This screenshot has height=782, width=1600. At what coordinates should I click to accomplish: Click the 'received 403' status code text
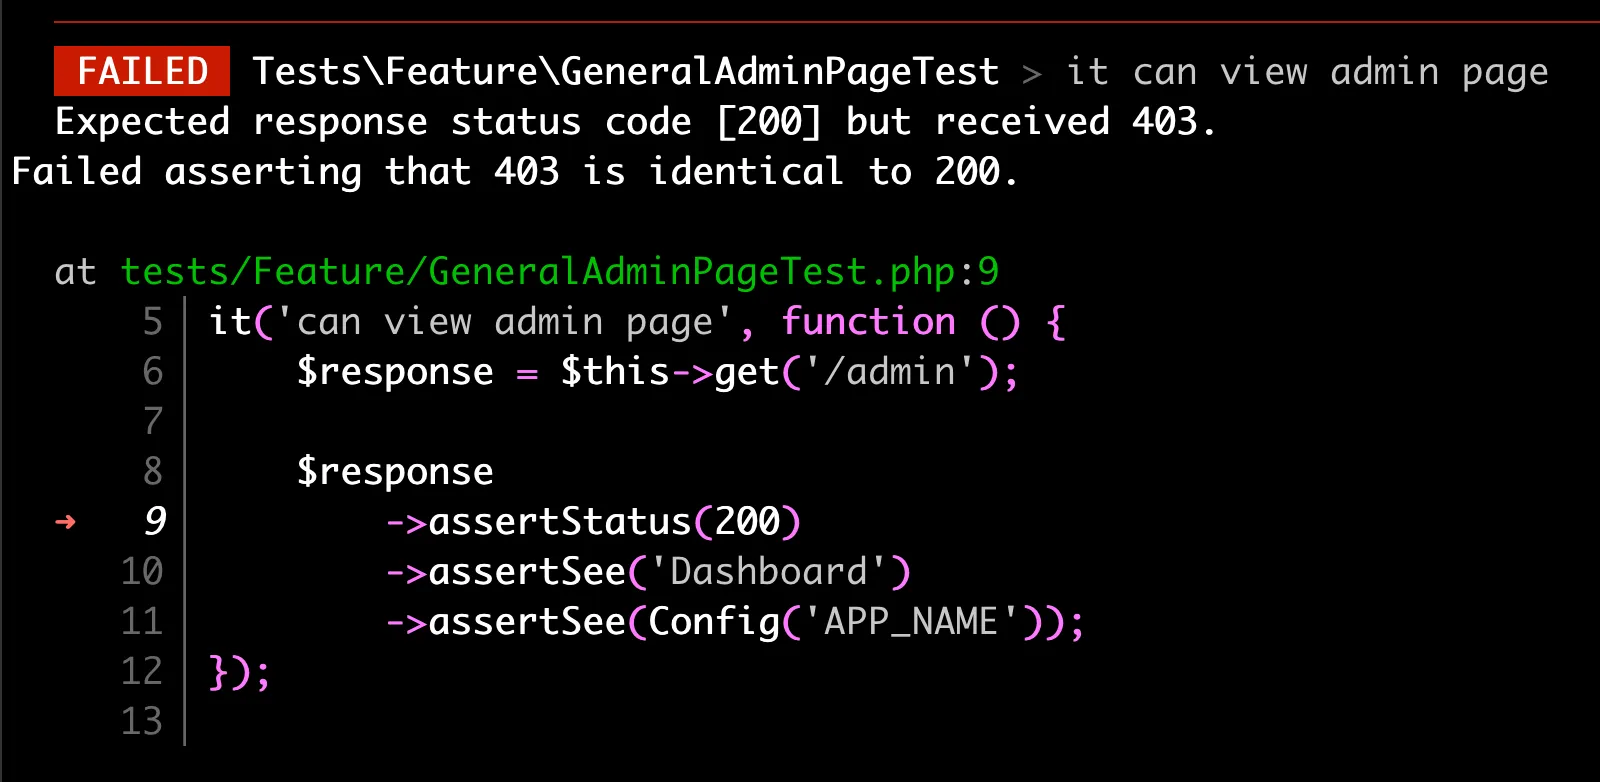(1075, 121)
